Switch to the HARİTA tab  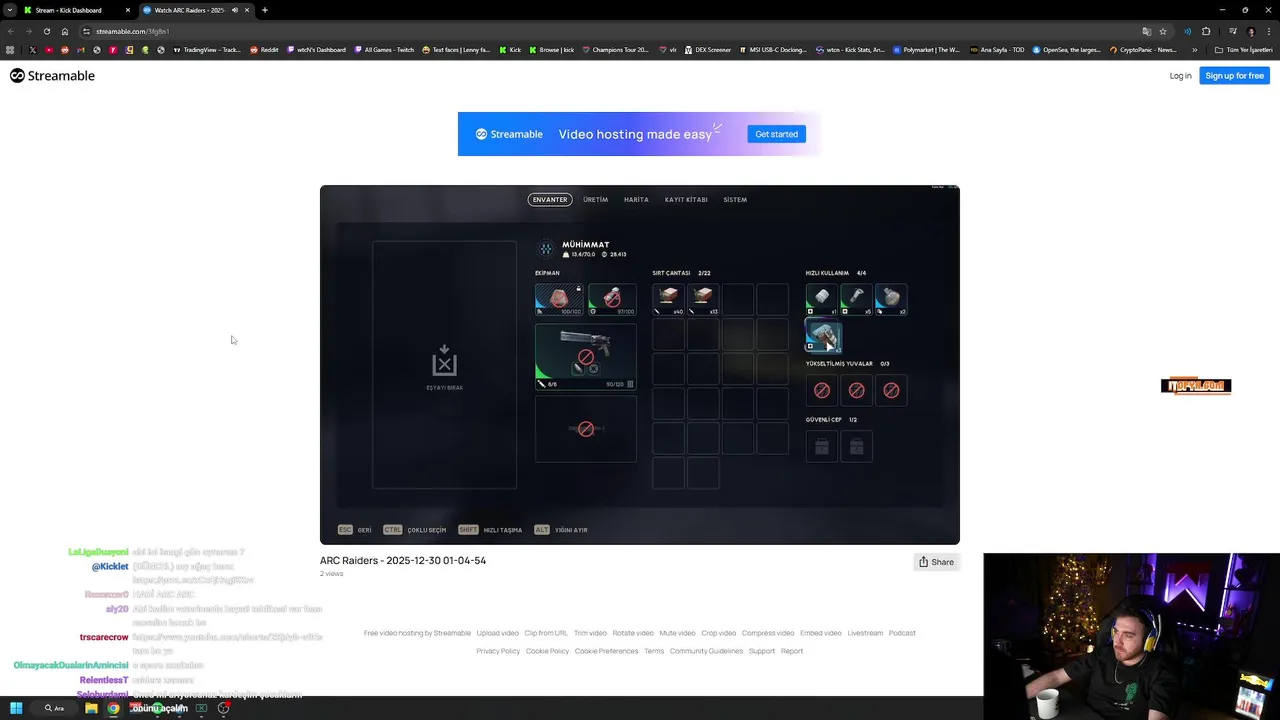point(636,199)
